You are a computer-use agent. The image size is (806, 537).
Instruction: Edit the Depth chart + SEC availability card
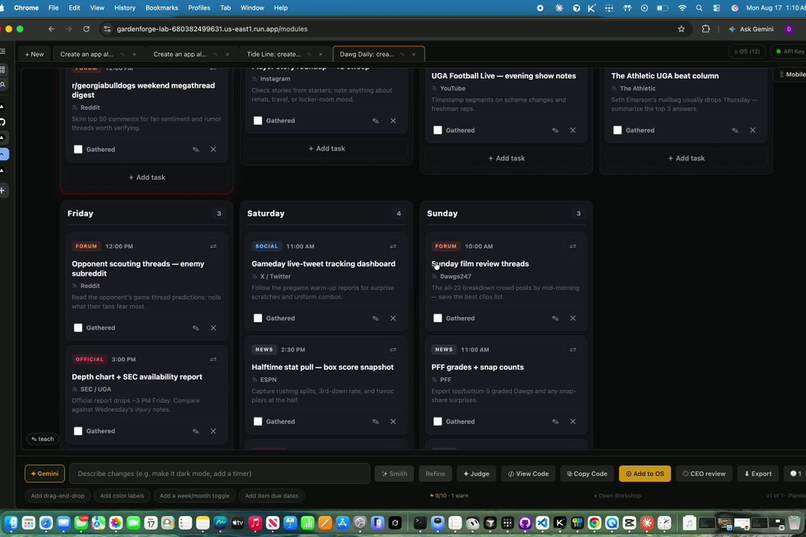coord(196,432)
